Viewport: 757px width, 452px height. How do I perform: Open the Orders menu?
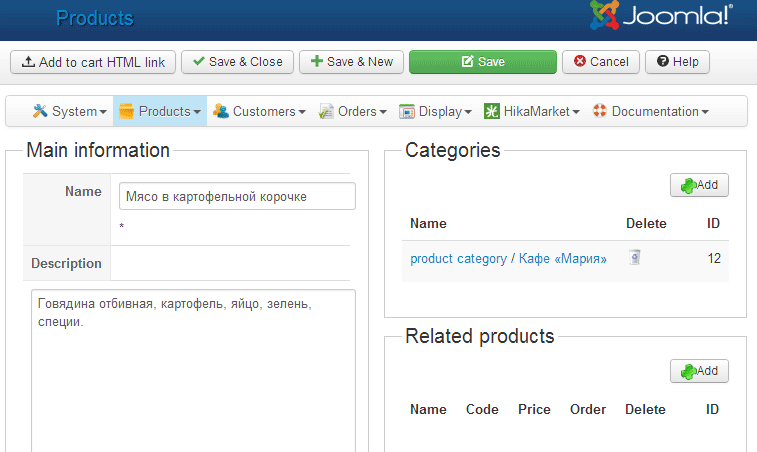353,111
